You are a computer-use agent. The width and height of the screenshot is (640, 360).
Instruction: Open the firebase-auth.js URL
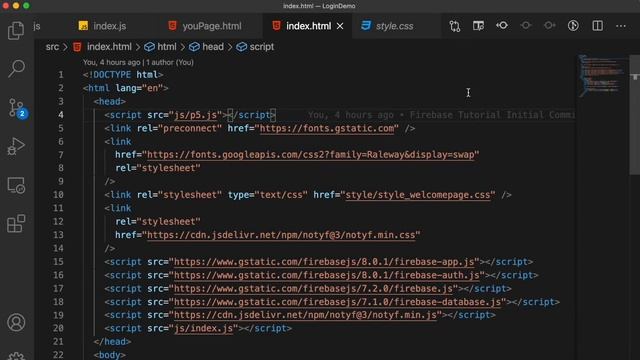(327, 275)
